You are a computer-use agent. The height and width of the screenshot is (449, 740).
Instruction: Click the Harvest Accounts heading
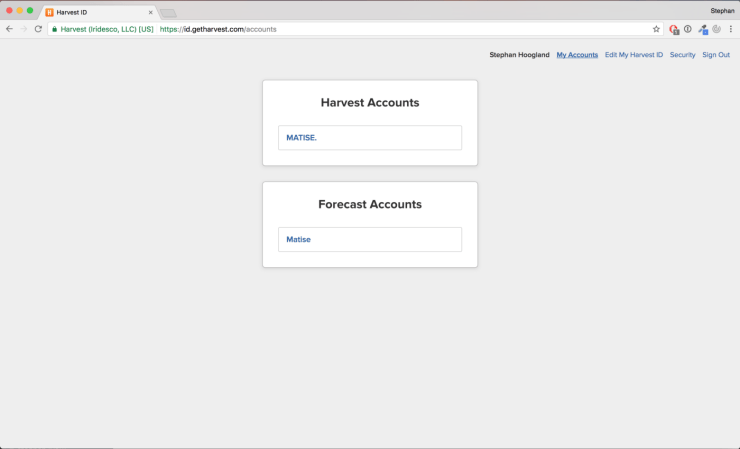(370, 102)
